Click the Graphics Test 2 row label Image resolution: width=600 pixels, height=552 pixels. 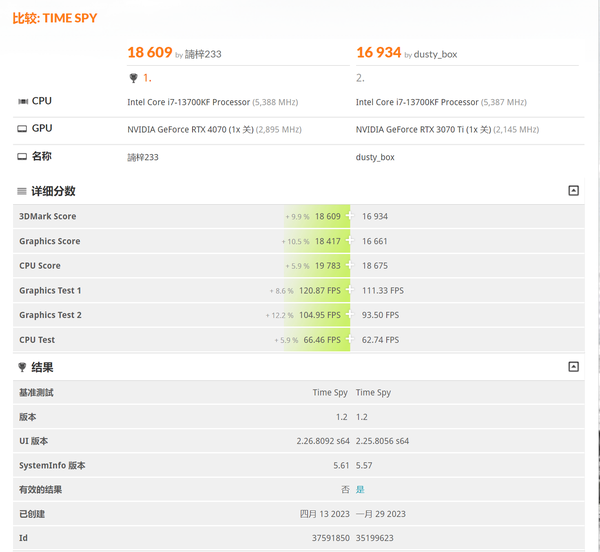pyautogui.click(x=50, y=315)
